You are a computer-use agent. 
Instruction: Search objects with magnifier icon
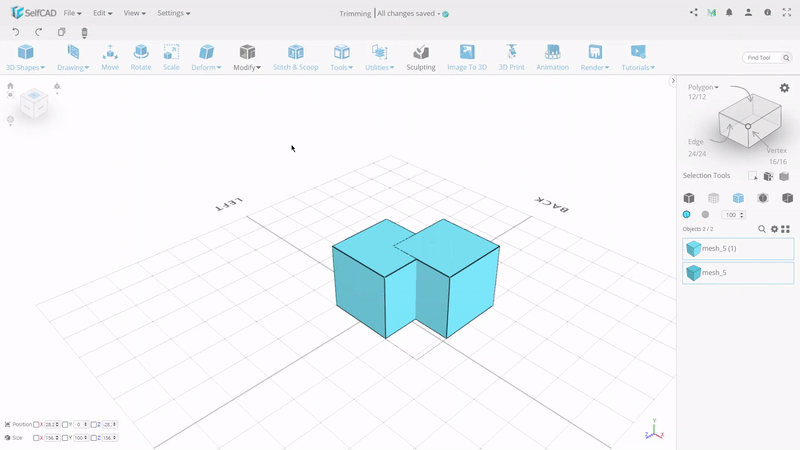click(x=762, y=229)
